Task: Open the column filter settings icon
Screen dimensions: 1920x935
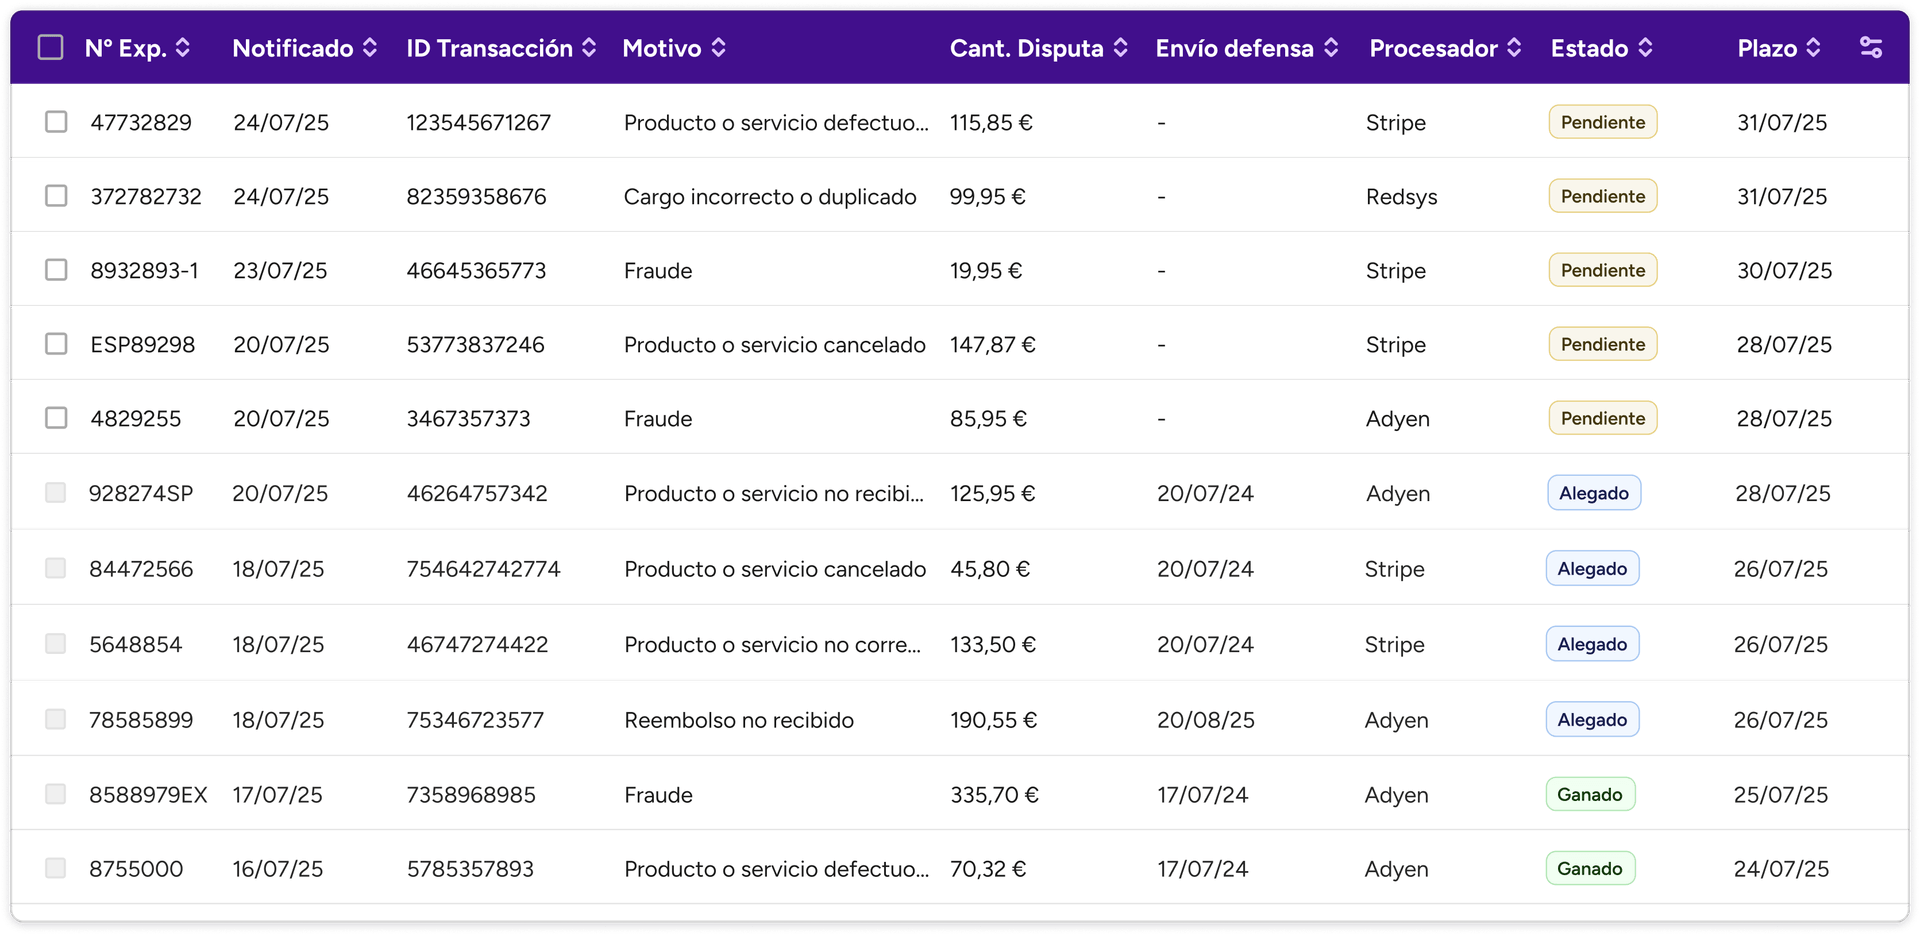Action: pos(1870,47)
